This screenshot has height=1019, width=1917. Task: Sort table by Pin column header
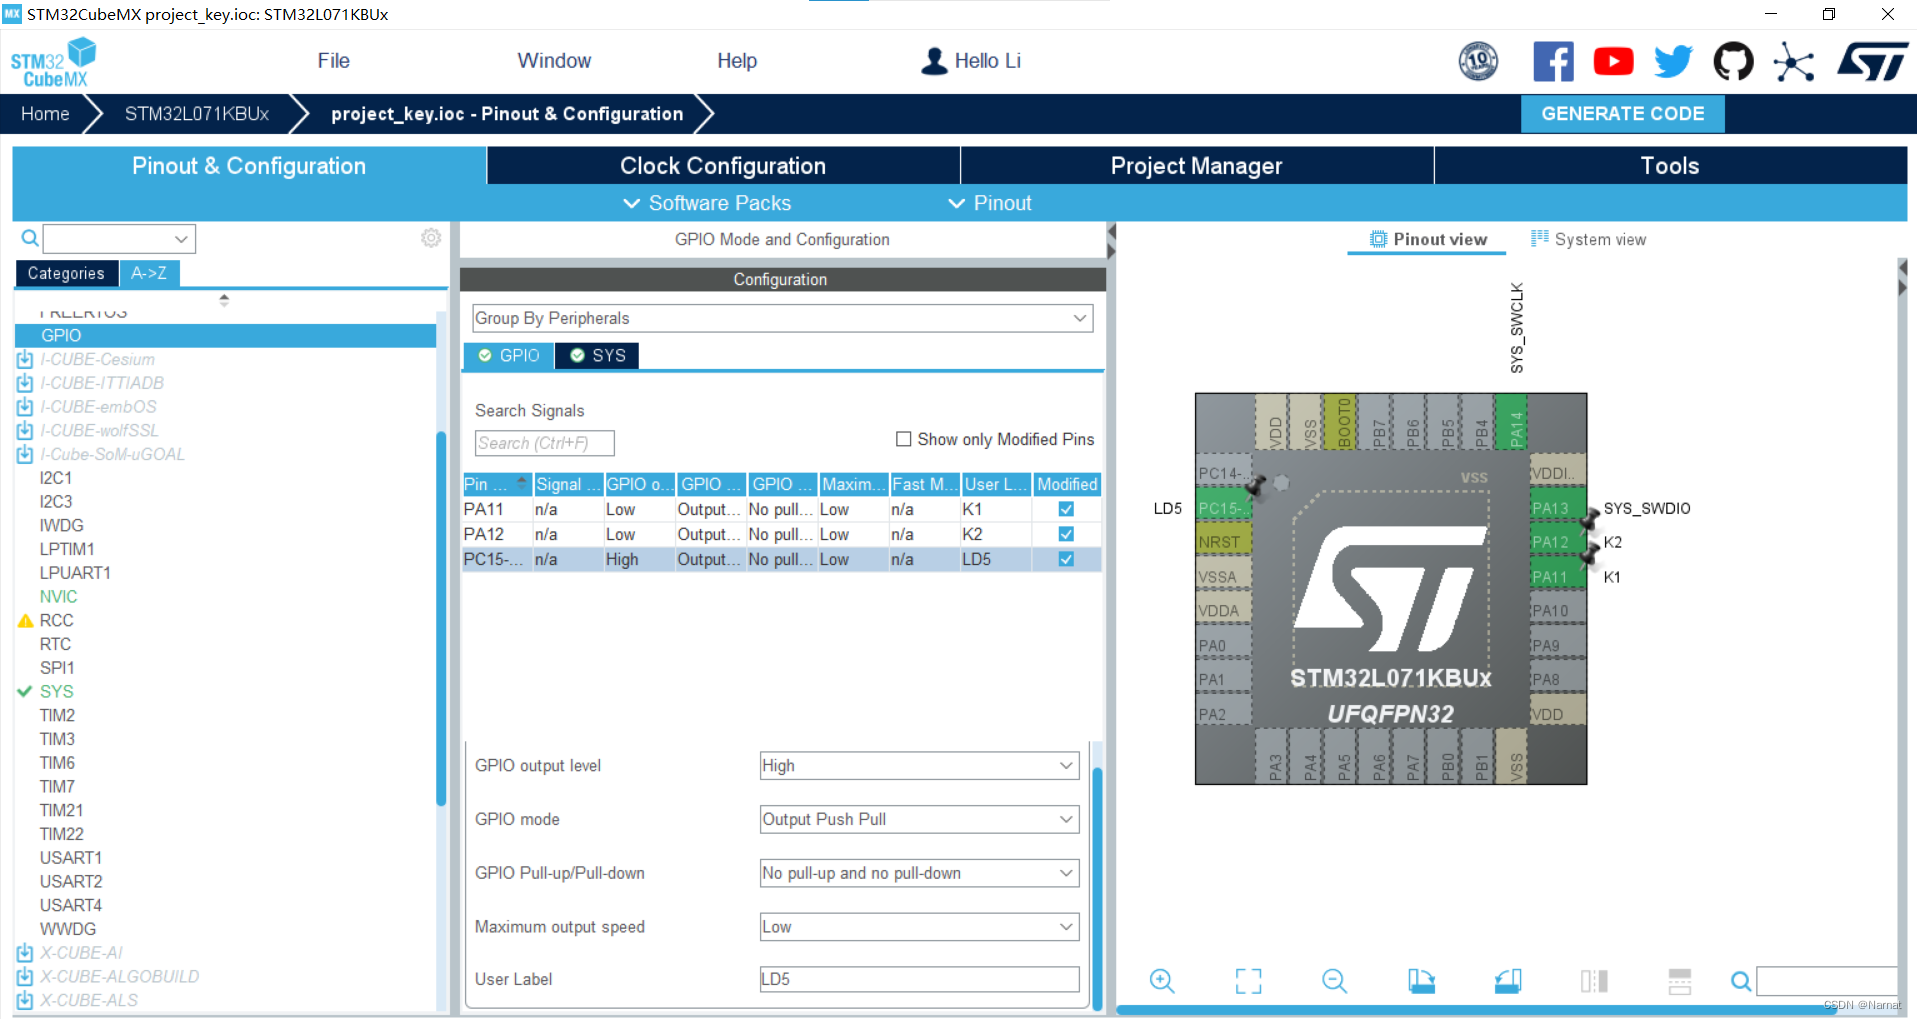click(497, 484)
